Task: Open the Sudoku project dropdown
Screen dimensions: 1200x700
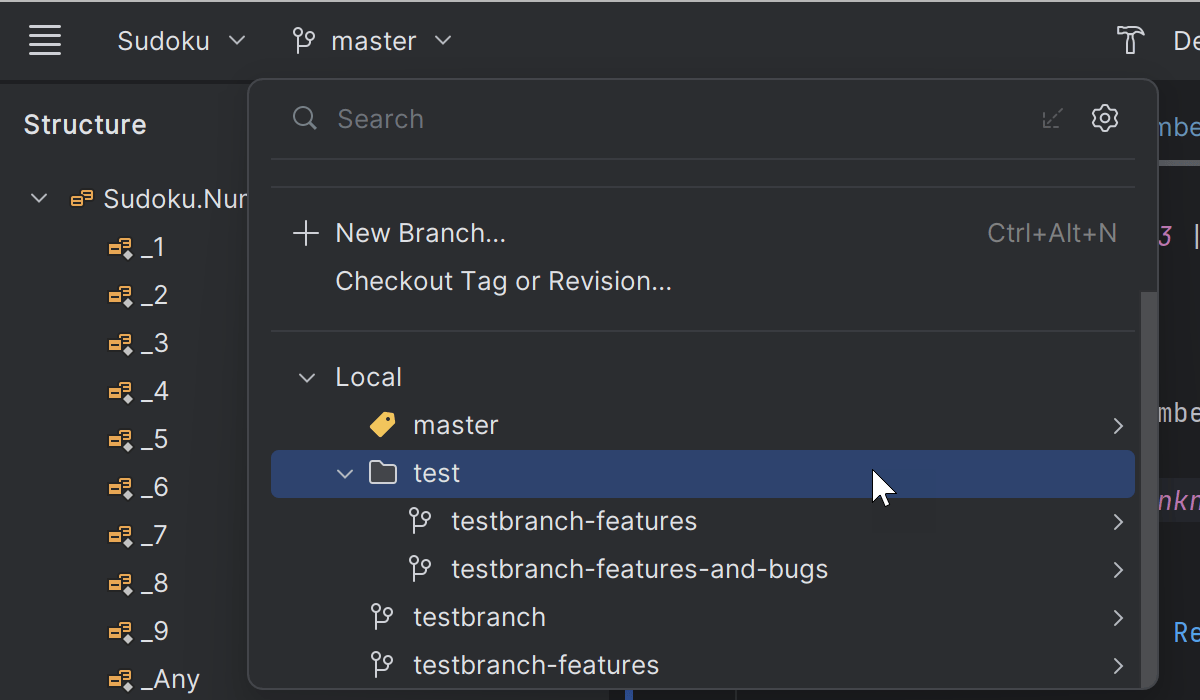Action: [181, 41]
